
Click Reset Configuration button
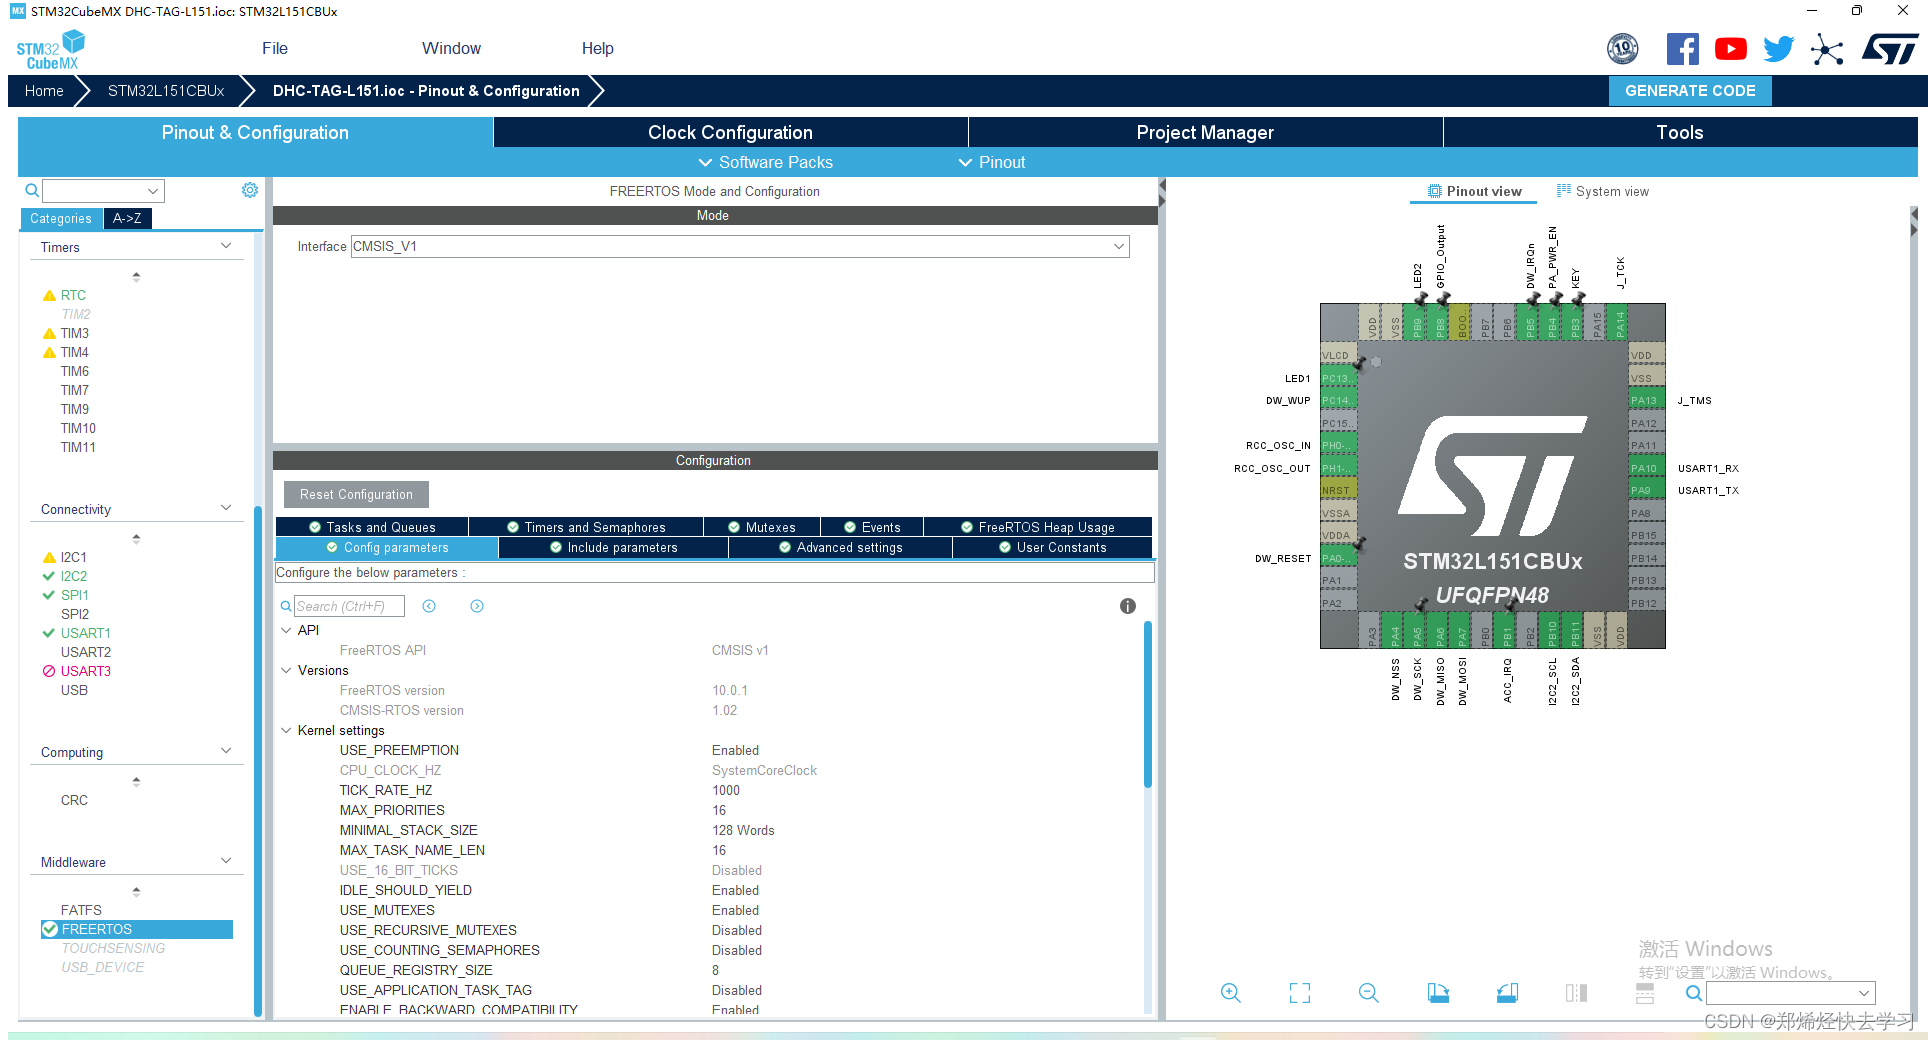(x=356, y=494)
